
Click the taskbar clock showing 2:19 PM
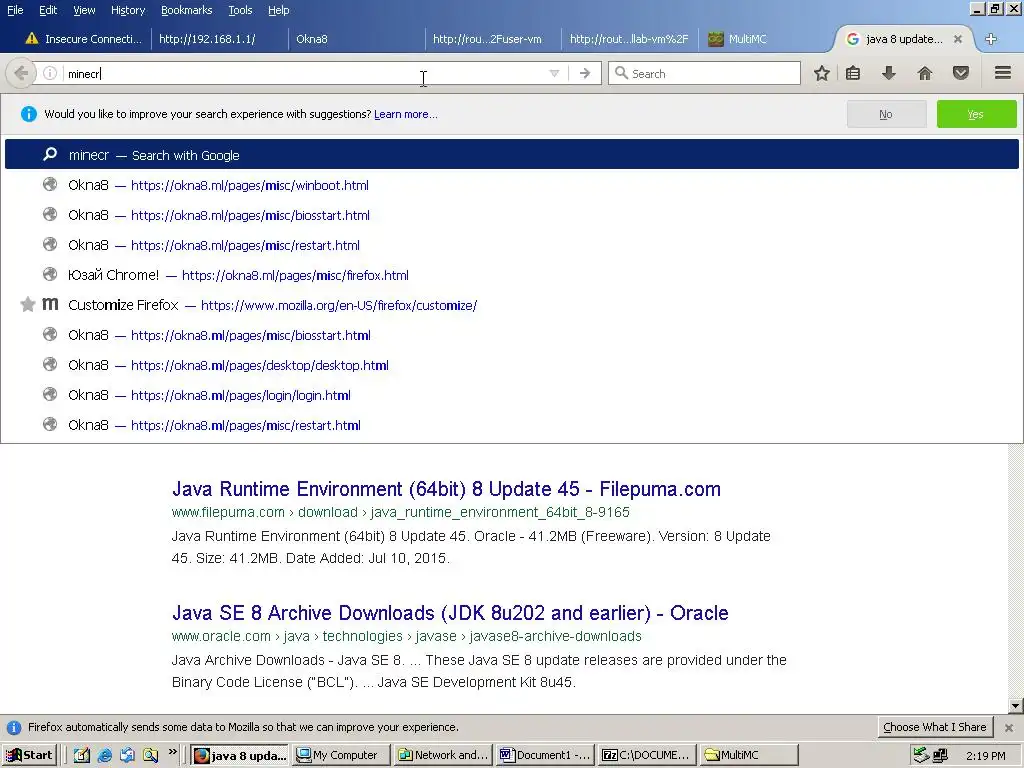tap(985, 756)
